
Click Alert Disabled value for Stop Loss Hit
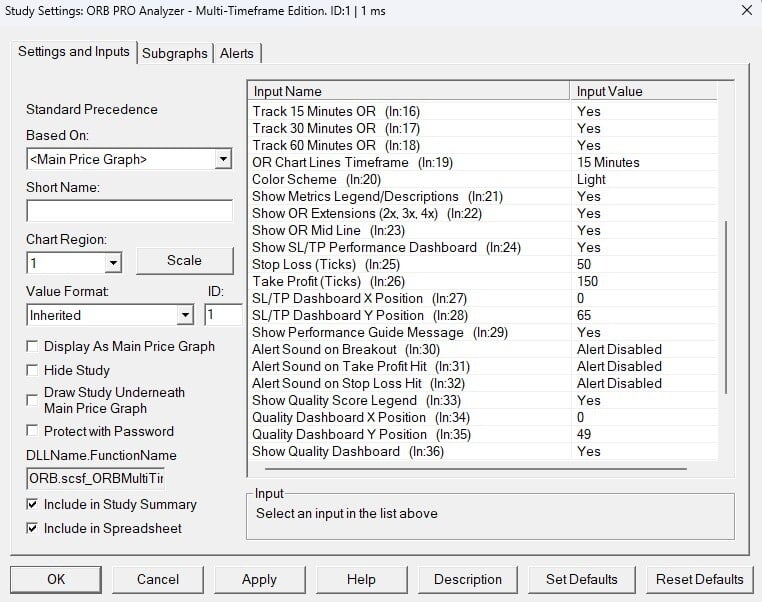[x=644, y=383]
